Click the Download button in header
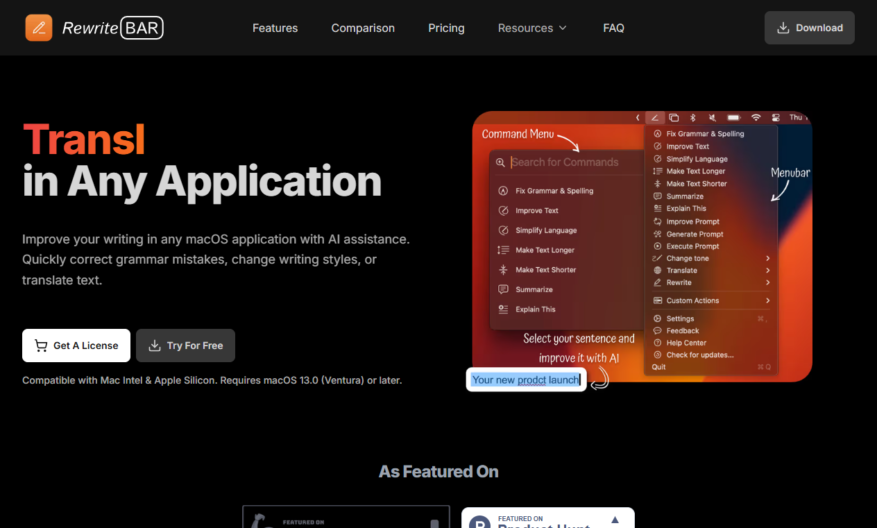This screenshot has width=877, height=528. [x=809, y=28]
